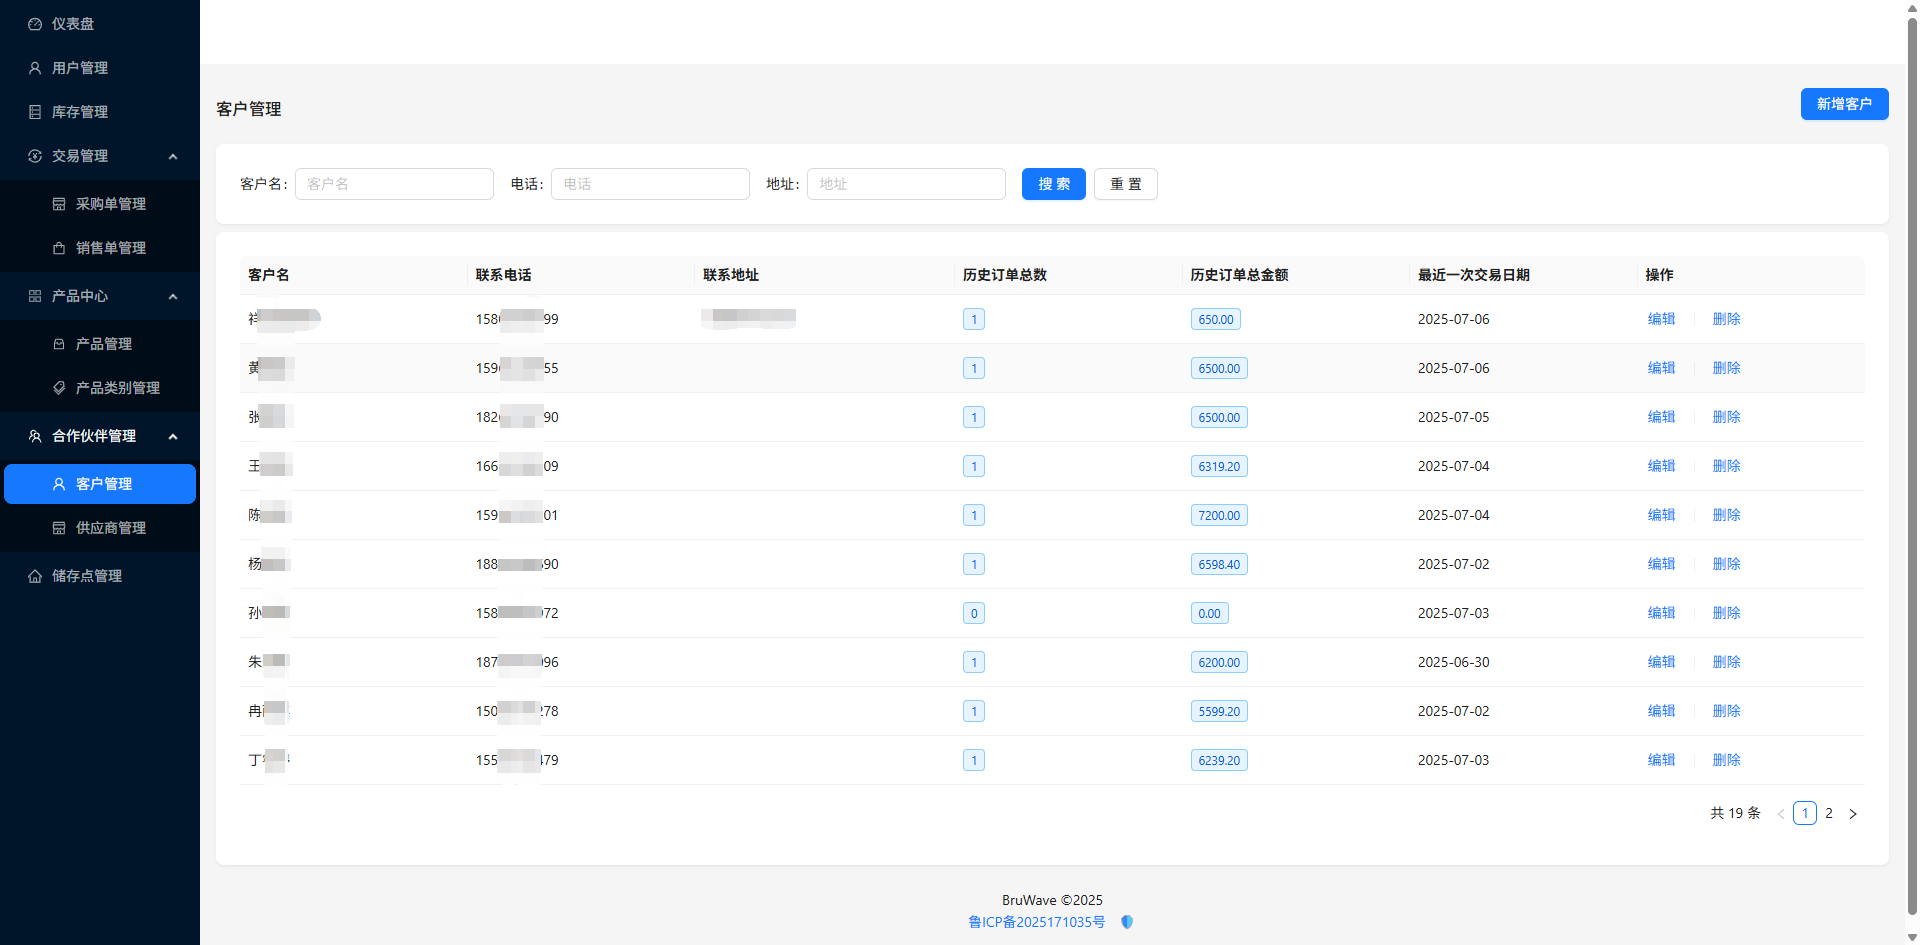The image size is (1920, 945).
Task: Click the supplier management icon
Action: point(59,528)
